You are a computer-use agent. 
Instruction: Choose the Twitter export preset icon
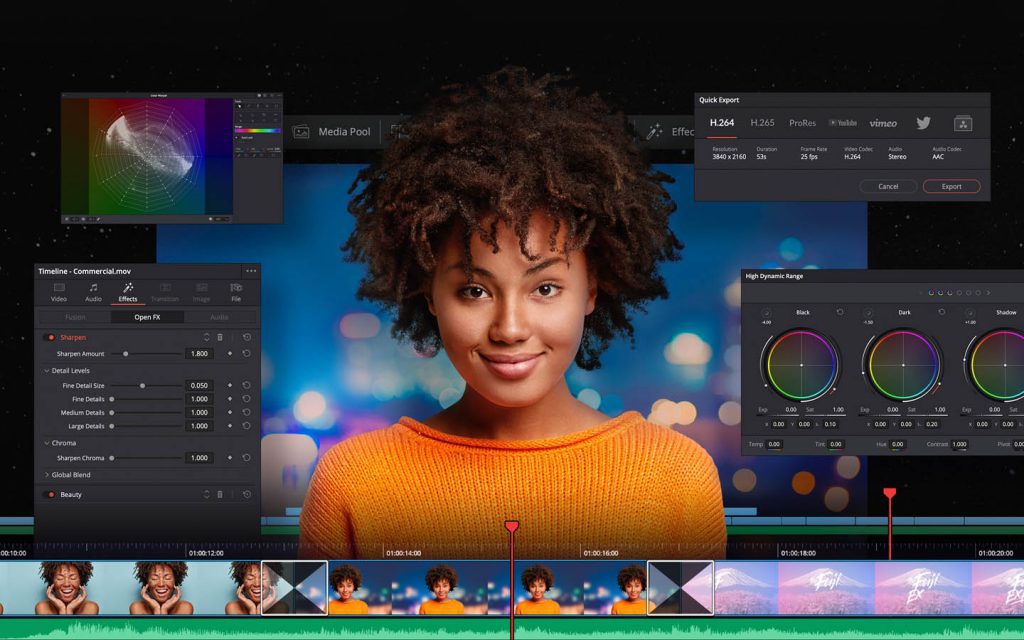[923, 123]
